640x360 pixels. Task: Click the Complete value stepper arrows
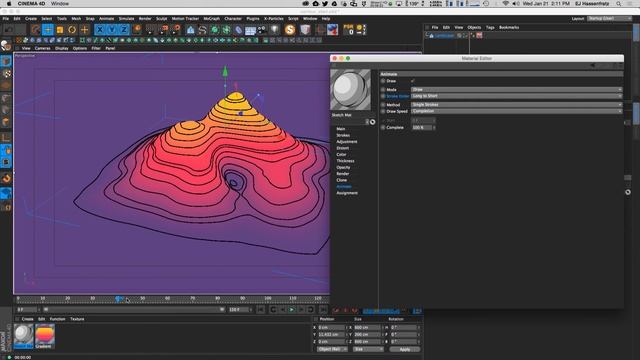tap(434, 127)
